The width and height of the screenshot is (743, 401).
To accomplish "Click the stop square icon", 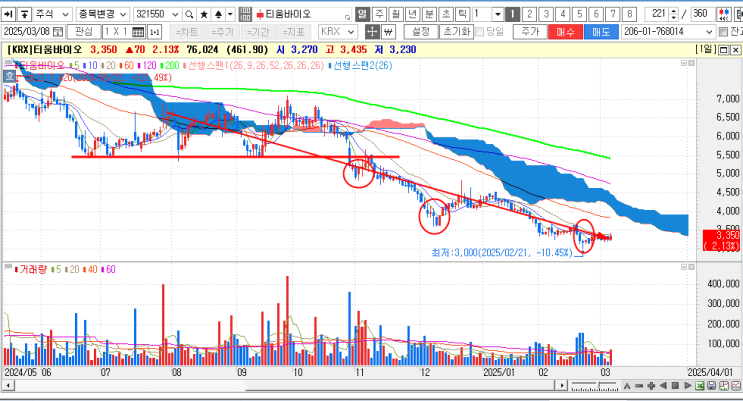I will tap(676, 386).
